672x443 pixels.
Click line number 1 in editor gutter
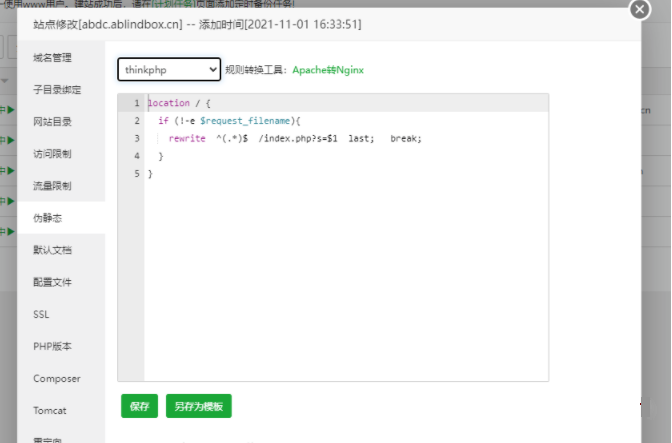[x=136, y=103]
